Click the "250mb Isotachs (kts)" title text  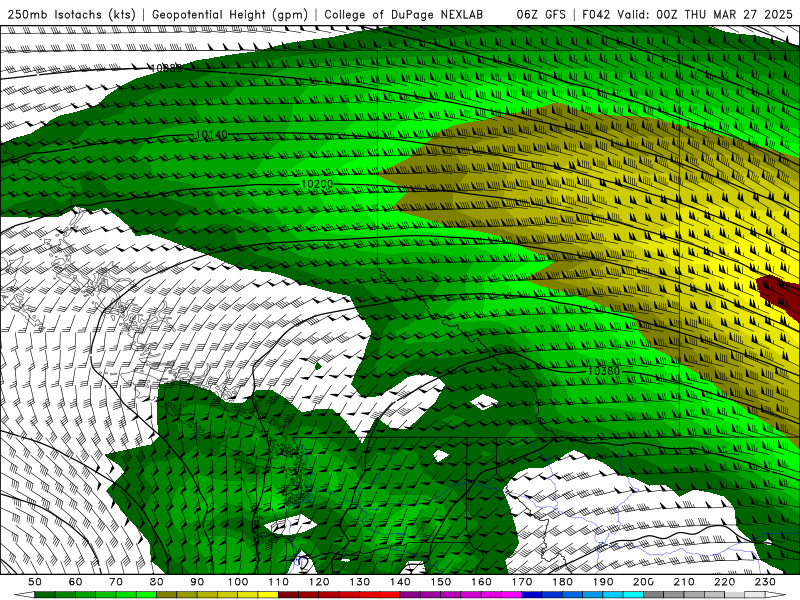(x=71, y=14)
